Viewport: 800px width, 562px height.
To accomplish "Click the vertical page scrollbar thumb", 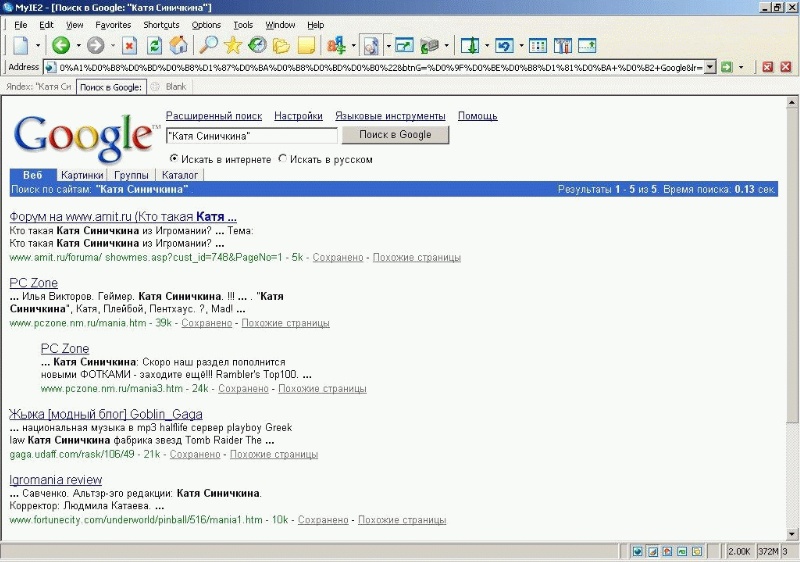I will point(791,265).
